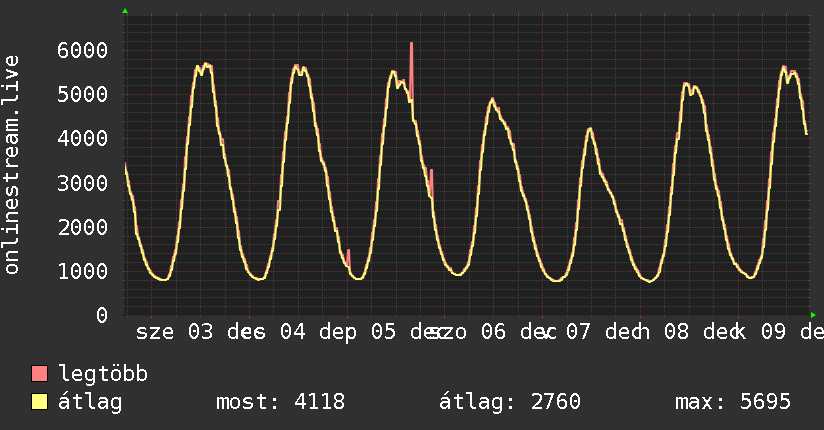Image resolution: width=824 pixels, height=430 pixels.
Task: Click the '07' date label on x-axis
Action: 578,332
